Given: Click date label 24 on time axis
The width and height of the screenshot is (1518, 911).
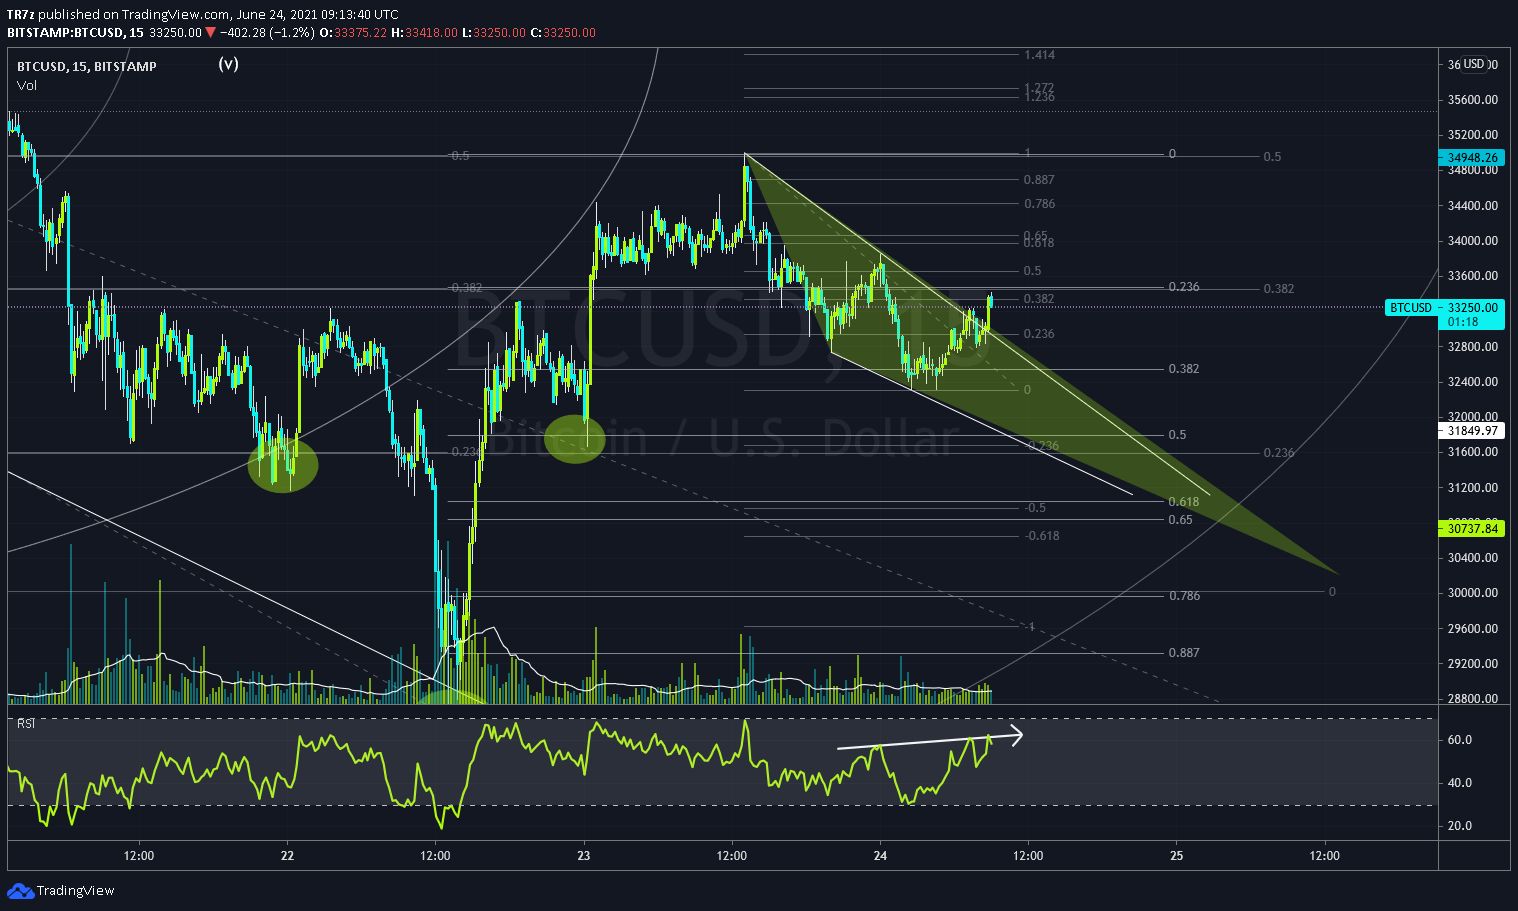Looking at the screenshot, I should [x=880, y=856].
